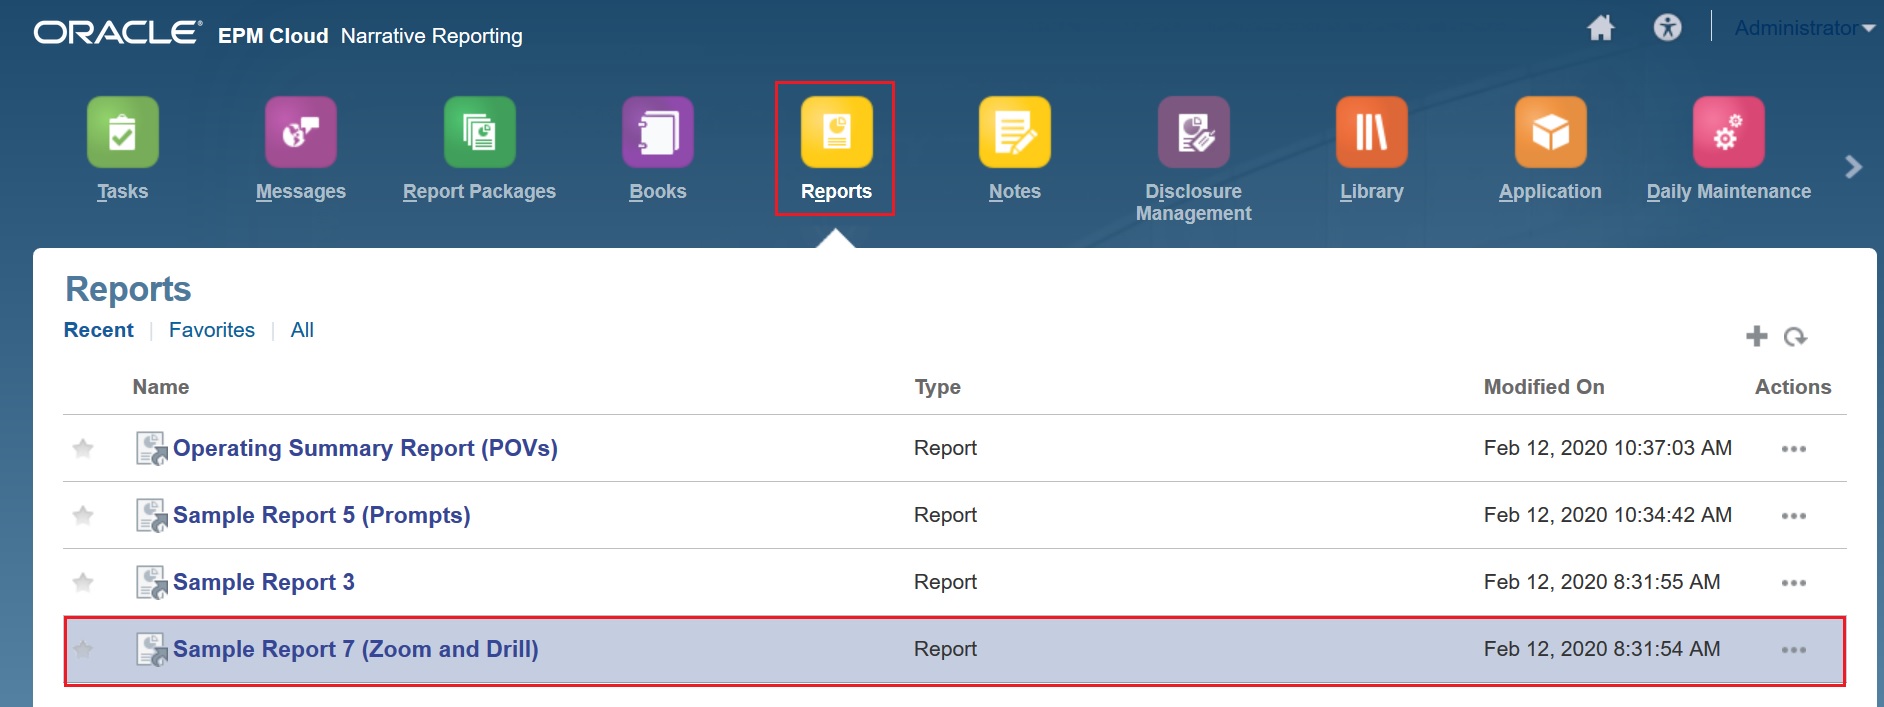
Task: Open the Notes icon
Action: 1014,132
